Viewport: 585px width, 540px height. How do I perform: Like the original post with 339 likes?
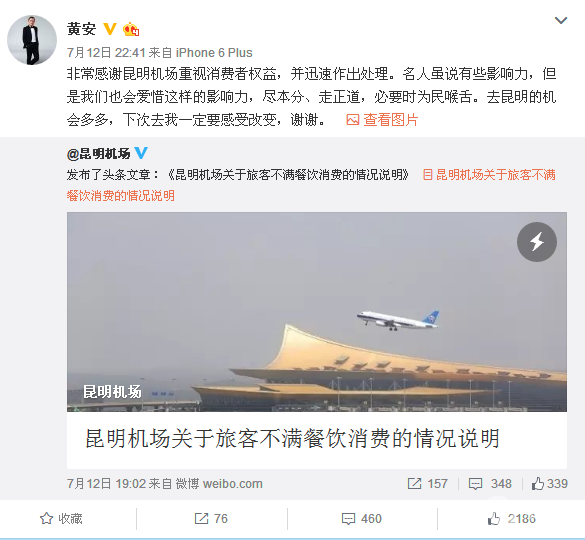(550, 484)
